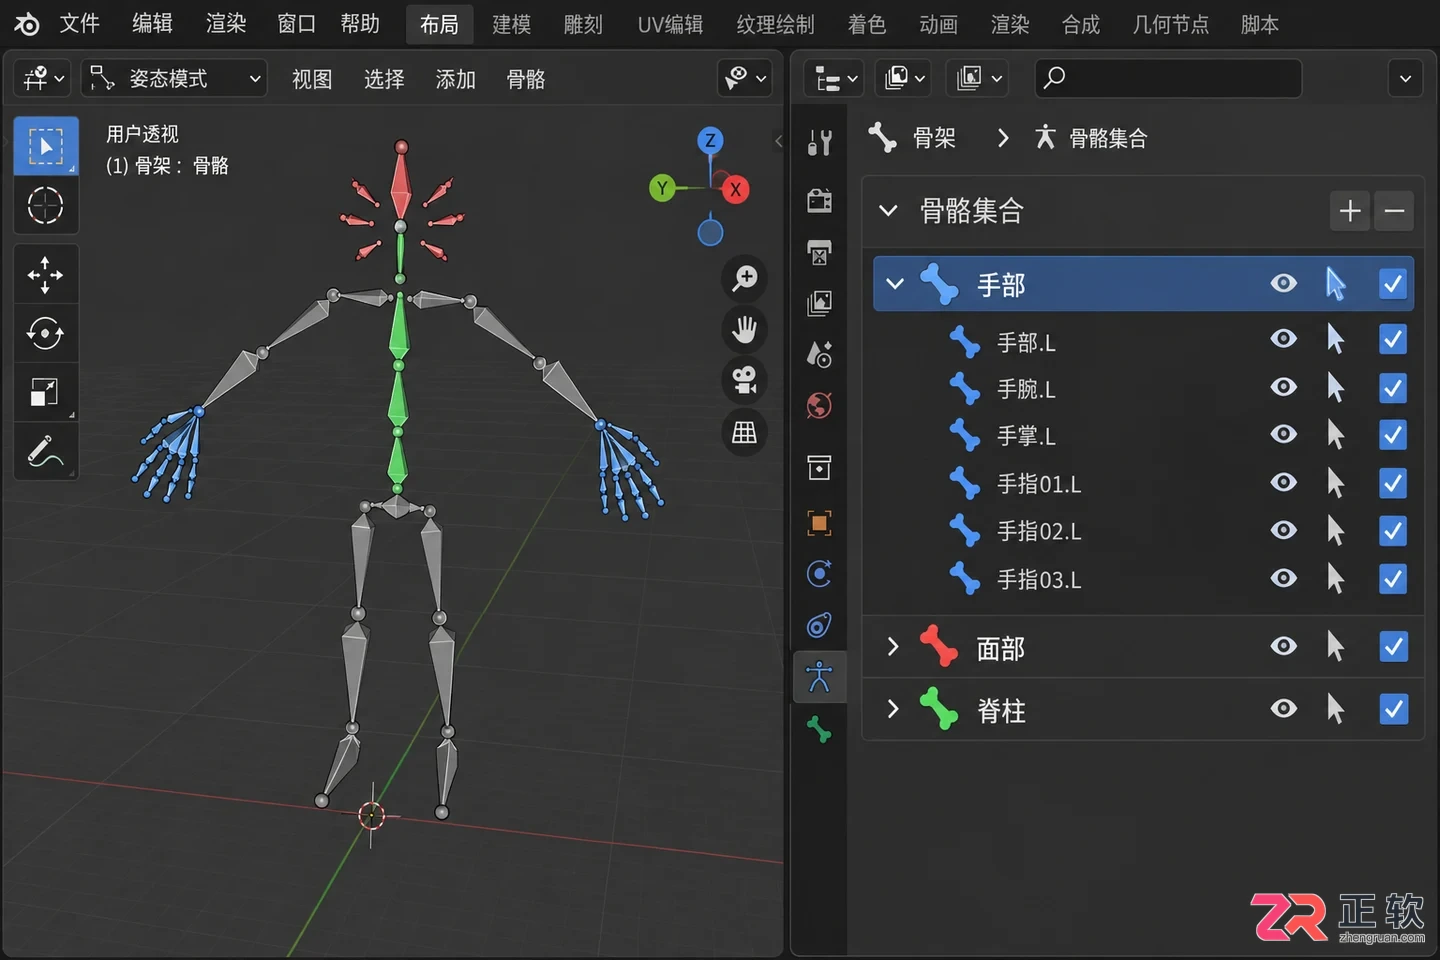Open the 添加 menu in viewport header
Image resolution: width=1440 pixels, height=960 pixels.
pos(455,79)
